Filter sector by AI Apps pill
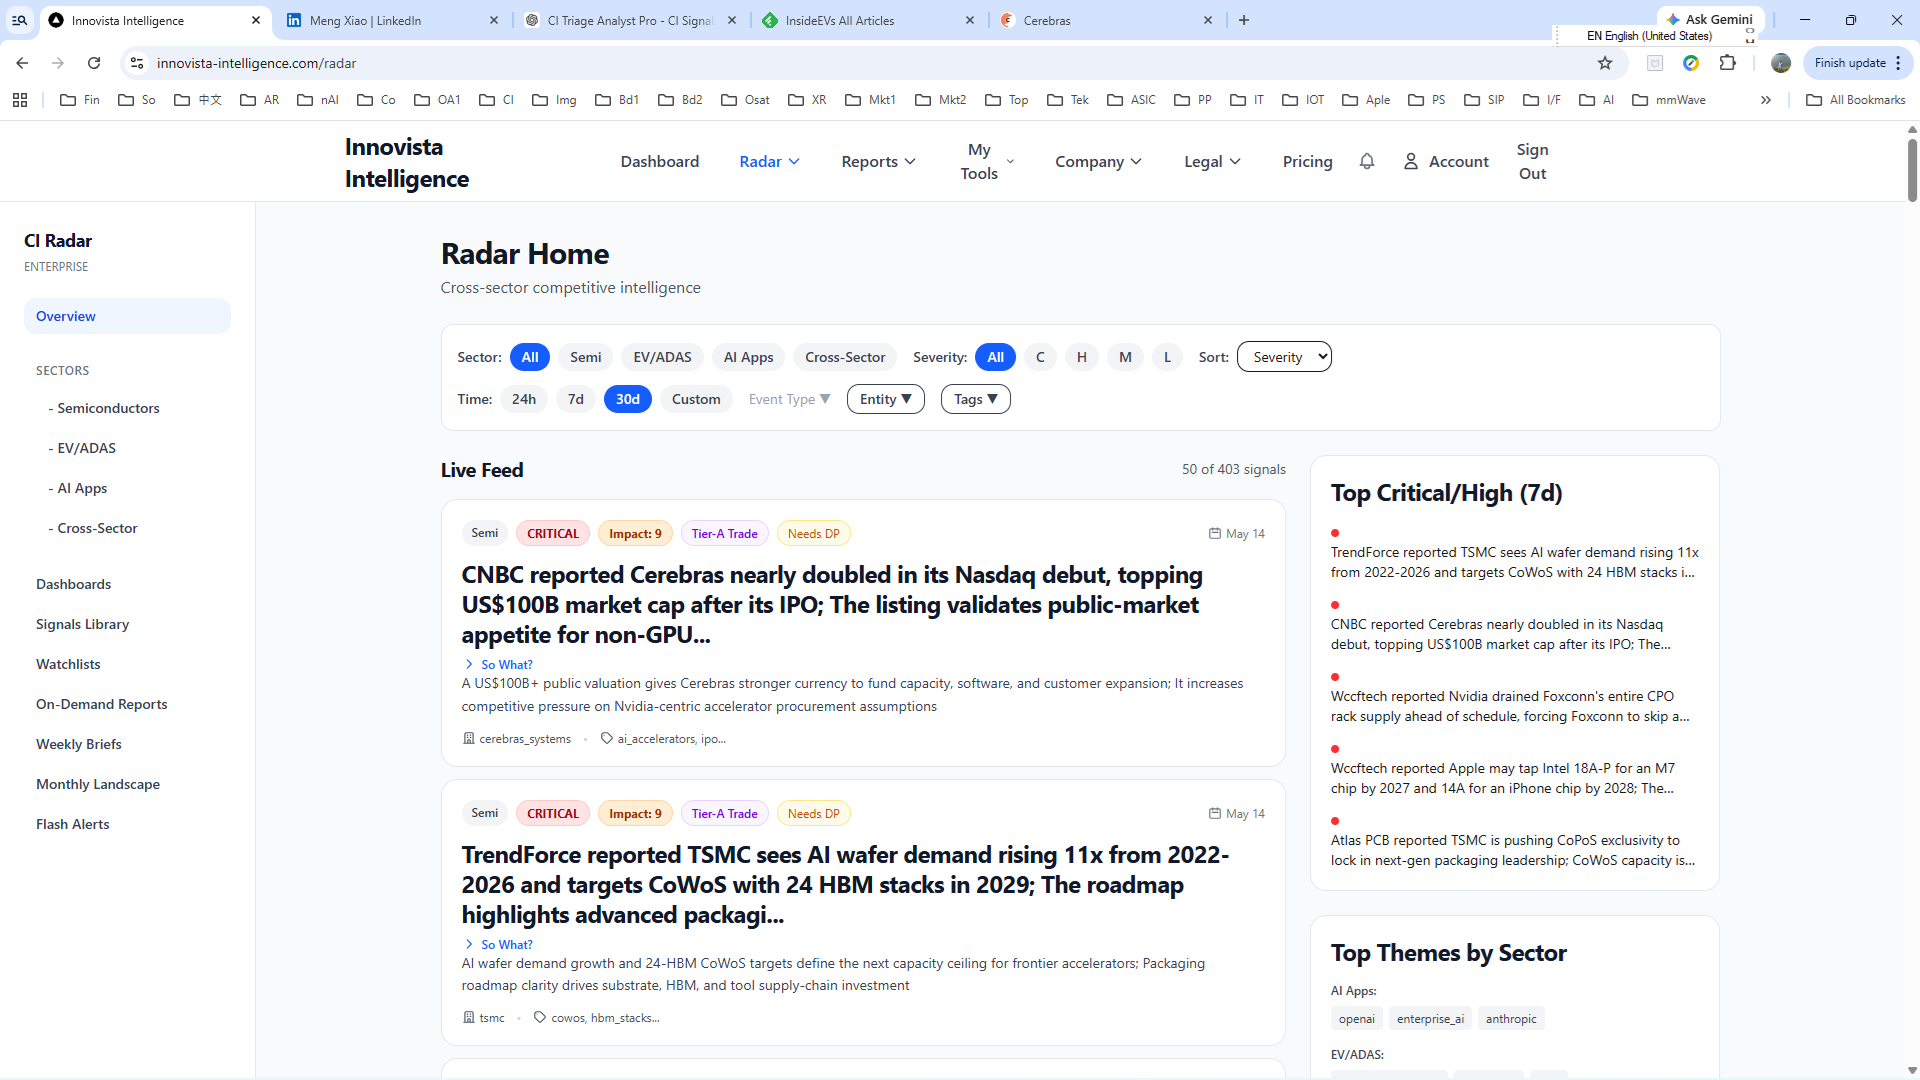The width and height of the screenshot is (1920, 1080). pyautogui.click(x=748, y=357)
